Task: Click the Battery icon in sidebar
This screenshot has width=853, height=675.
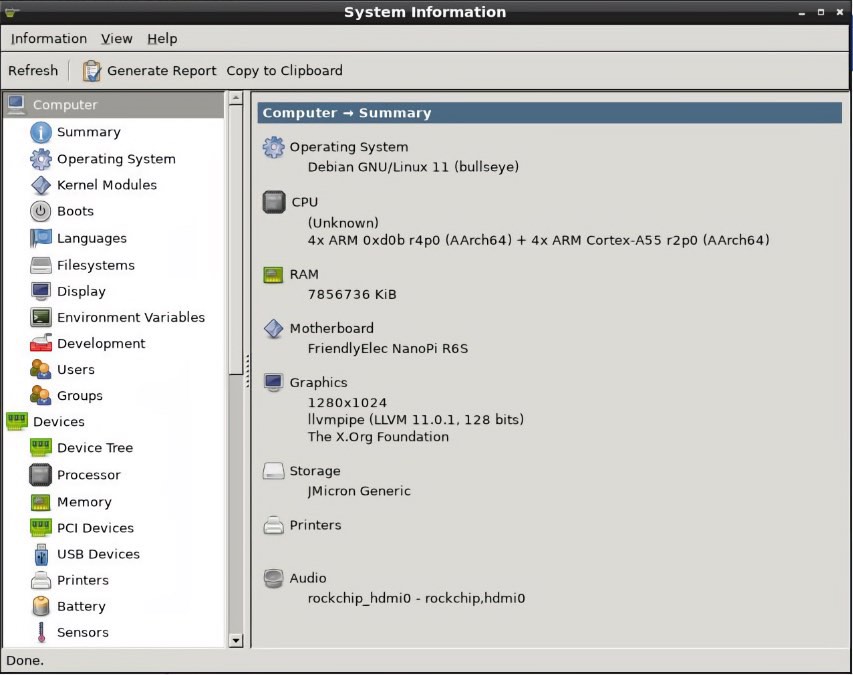Action: tap(41, 606)
